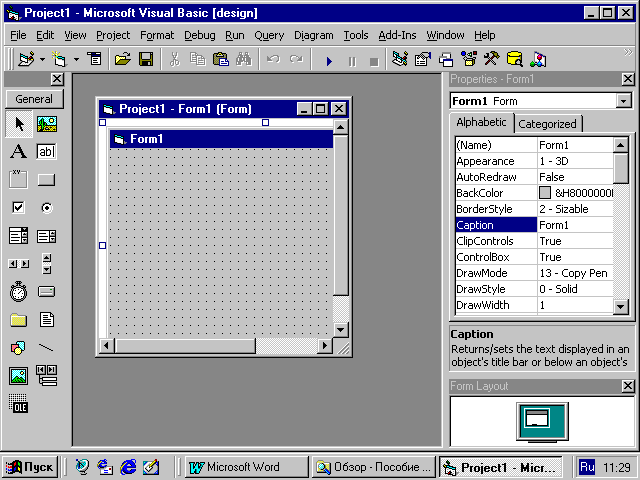The height and width of the screenshot is (480, 640).
Task: Open the Object Browser toolbar icon
Action: click(469, 60)
